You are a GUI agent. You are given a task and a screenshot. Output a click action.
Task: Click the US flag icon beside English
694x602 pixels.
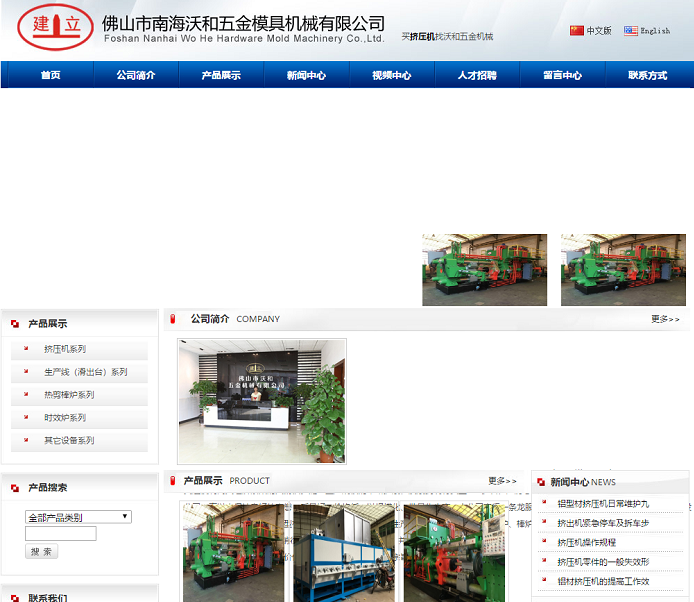pos(630,31)
